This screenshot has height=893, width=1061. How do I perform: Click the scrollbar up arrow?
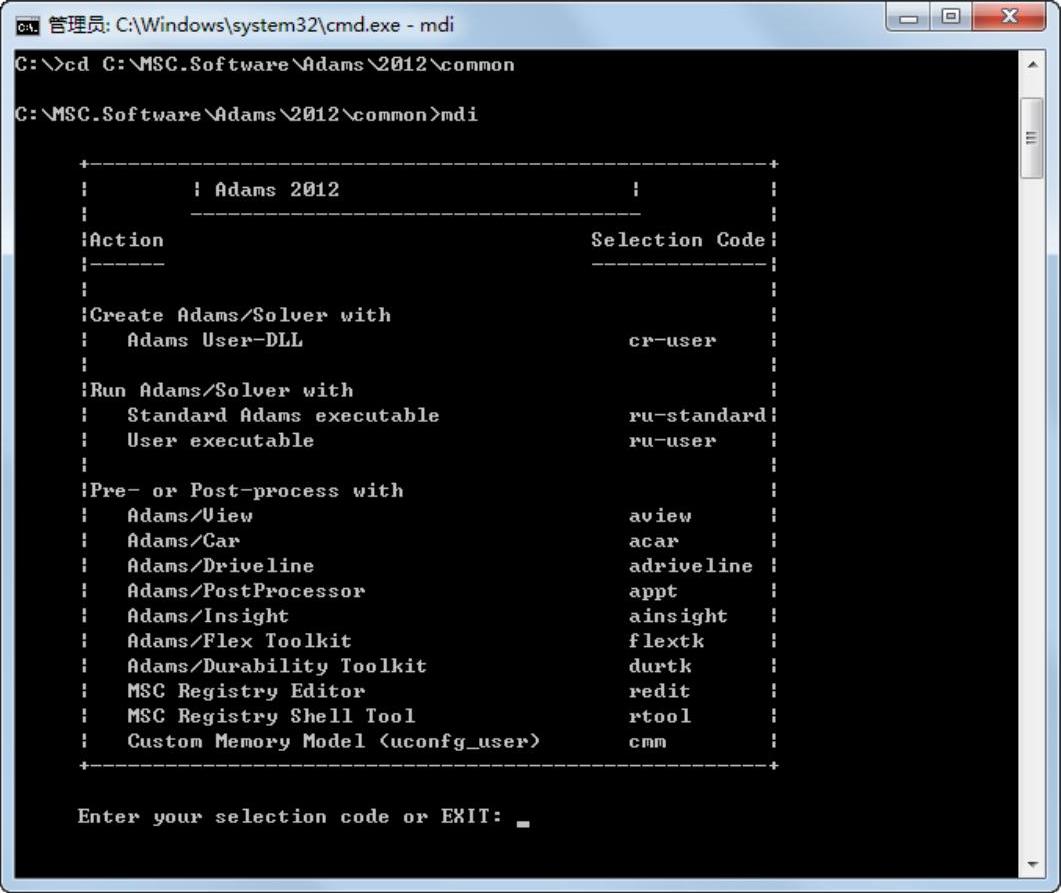coord(1032,65)
